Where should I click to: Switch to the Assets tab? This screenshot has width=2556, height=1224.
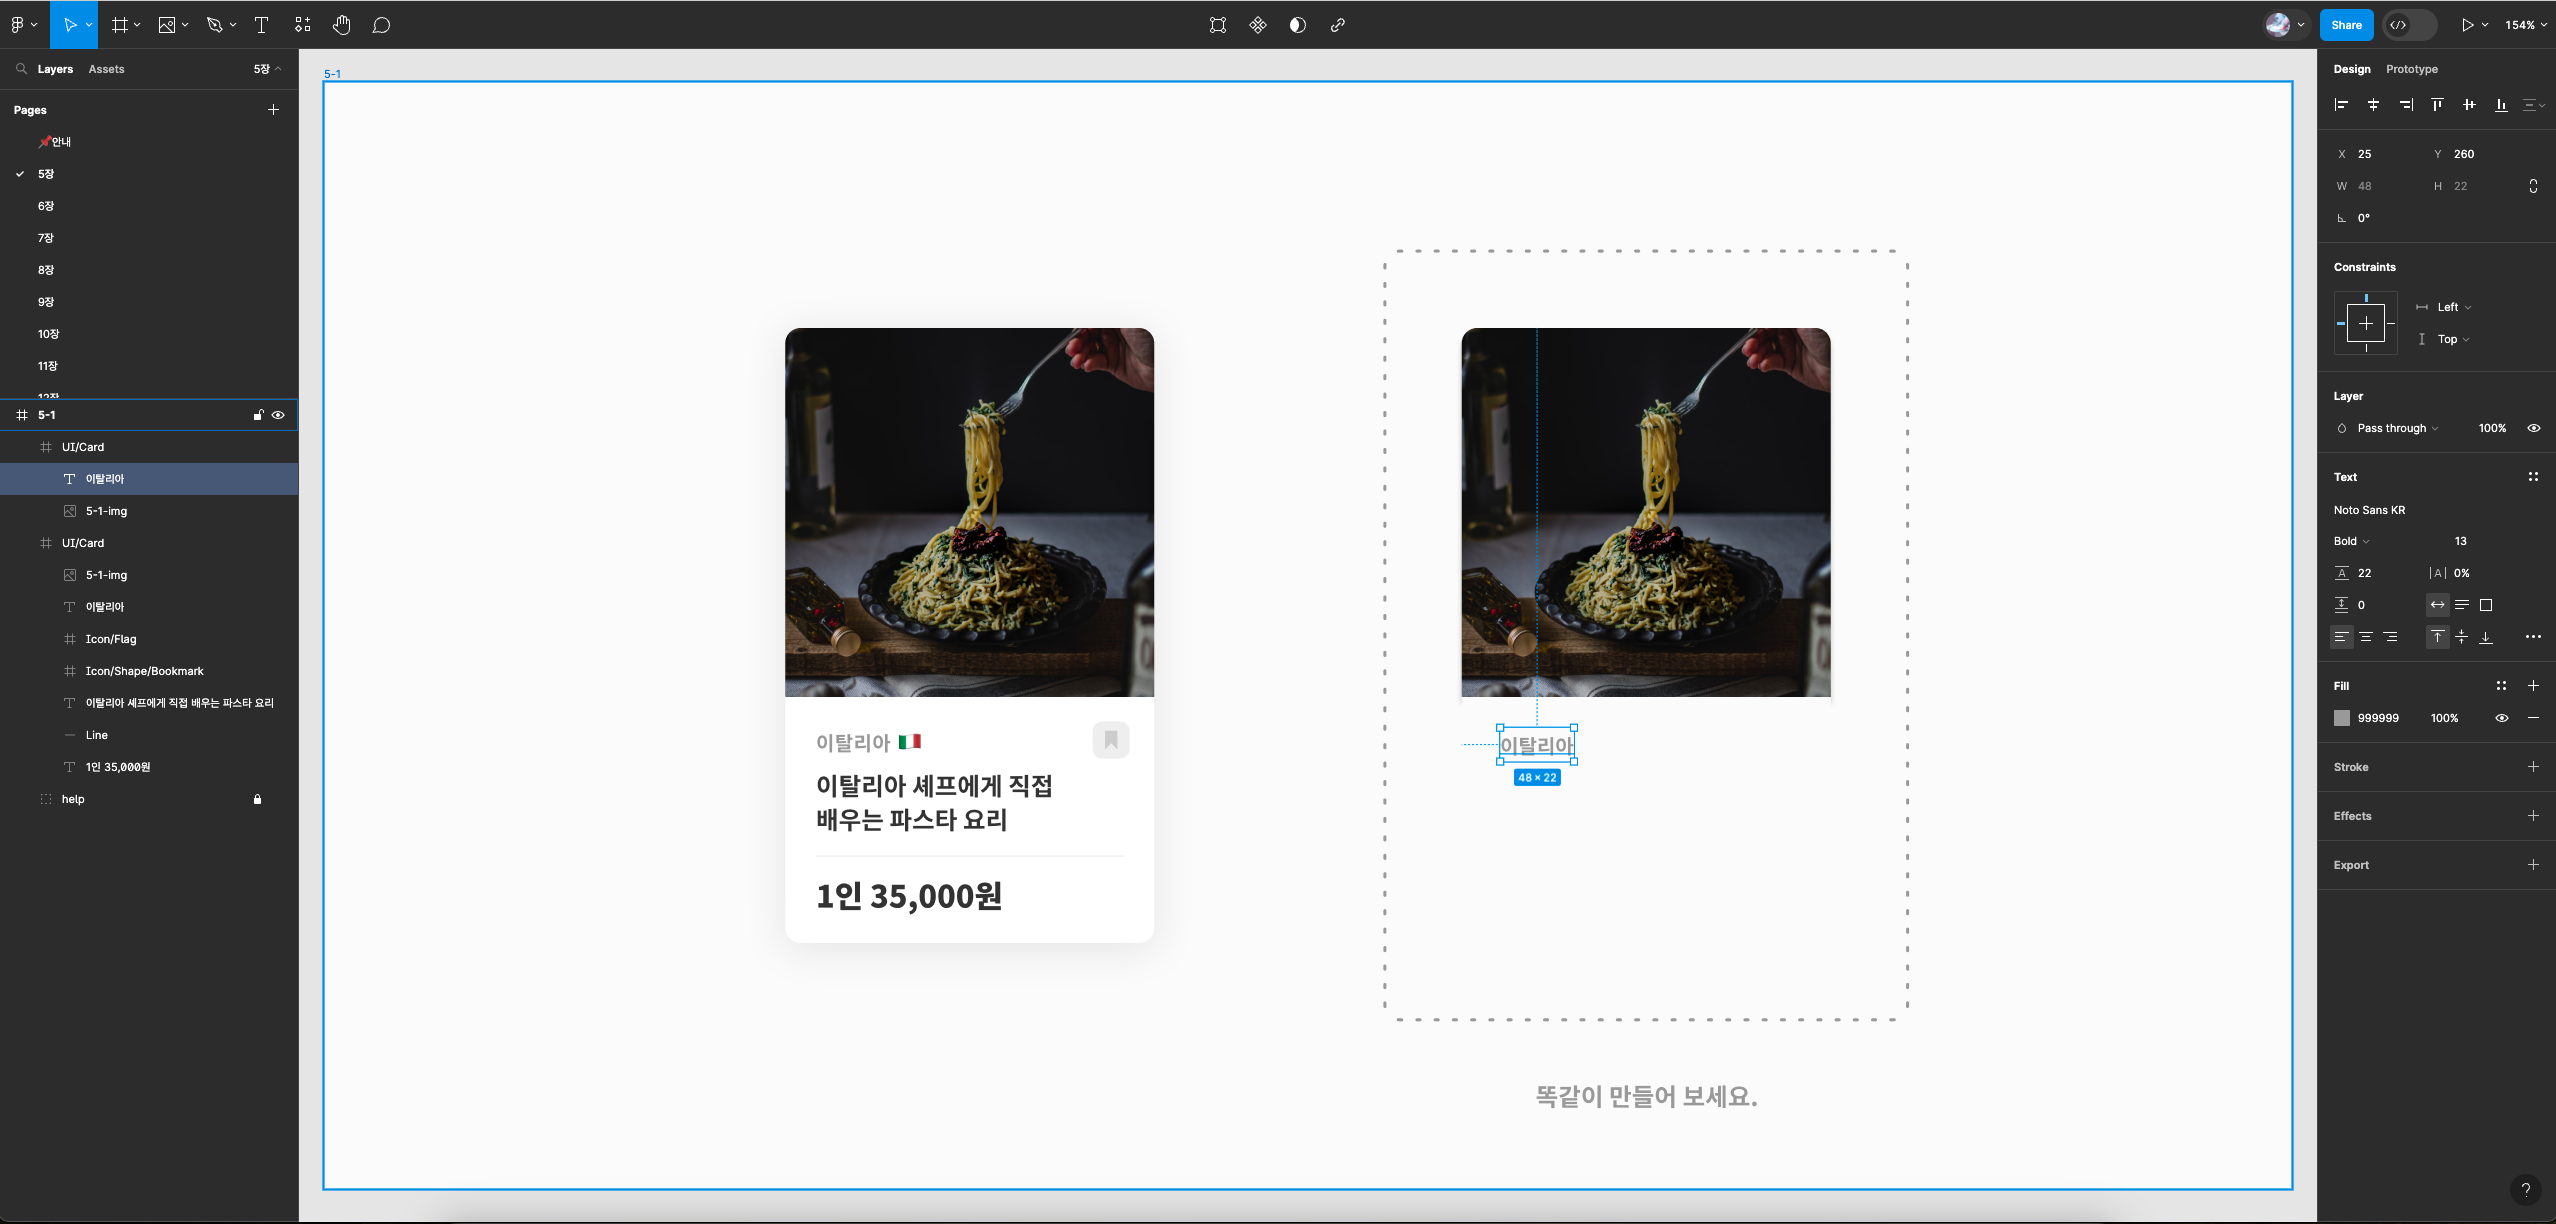106,69
